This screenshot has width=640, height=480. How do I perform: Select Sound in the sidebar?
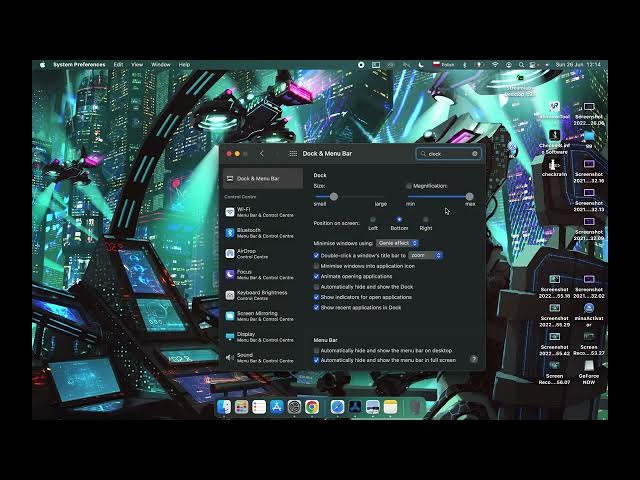click(263, 358)
